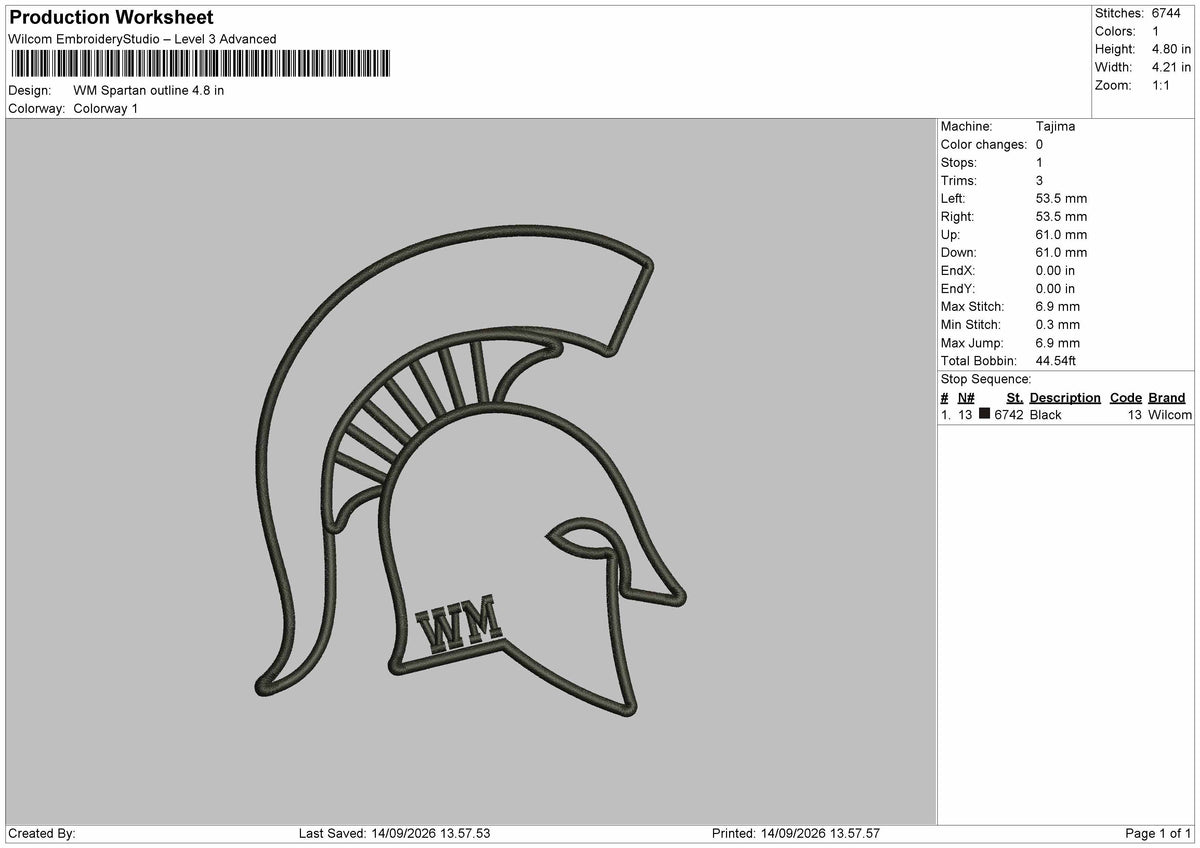Click the Machine value 'Tajima'
1200x848 pixels.
pyautogui.click(x=1056, y=126)
